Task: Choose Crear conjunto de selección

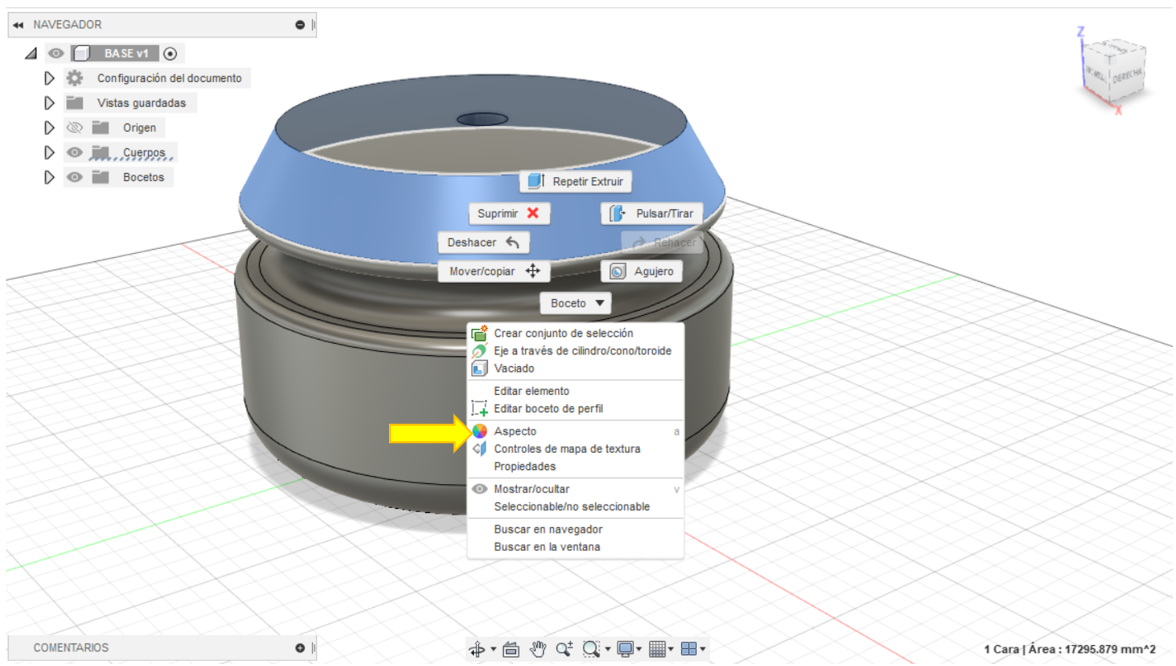Action: pyautogui.click(x=575, y=333)
